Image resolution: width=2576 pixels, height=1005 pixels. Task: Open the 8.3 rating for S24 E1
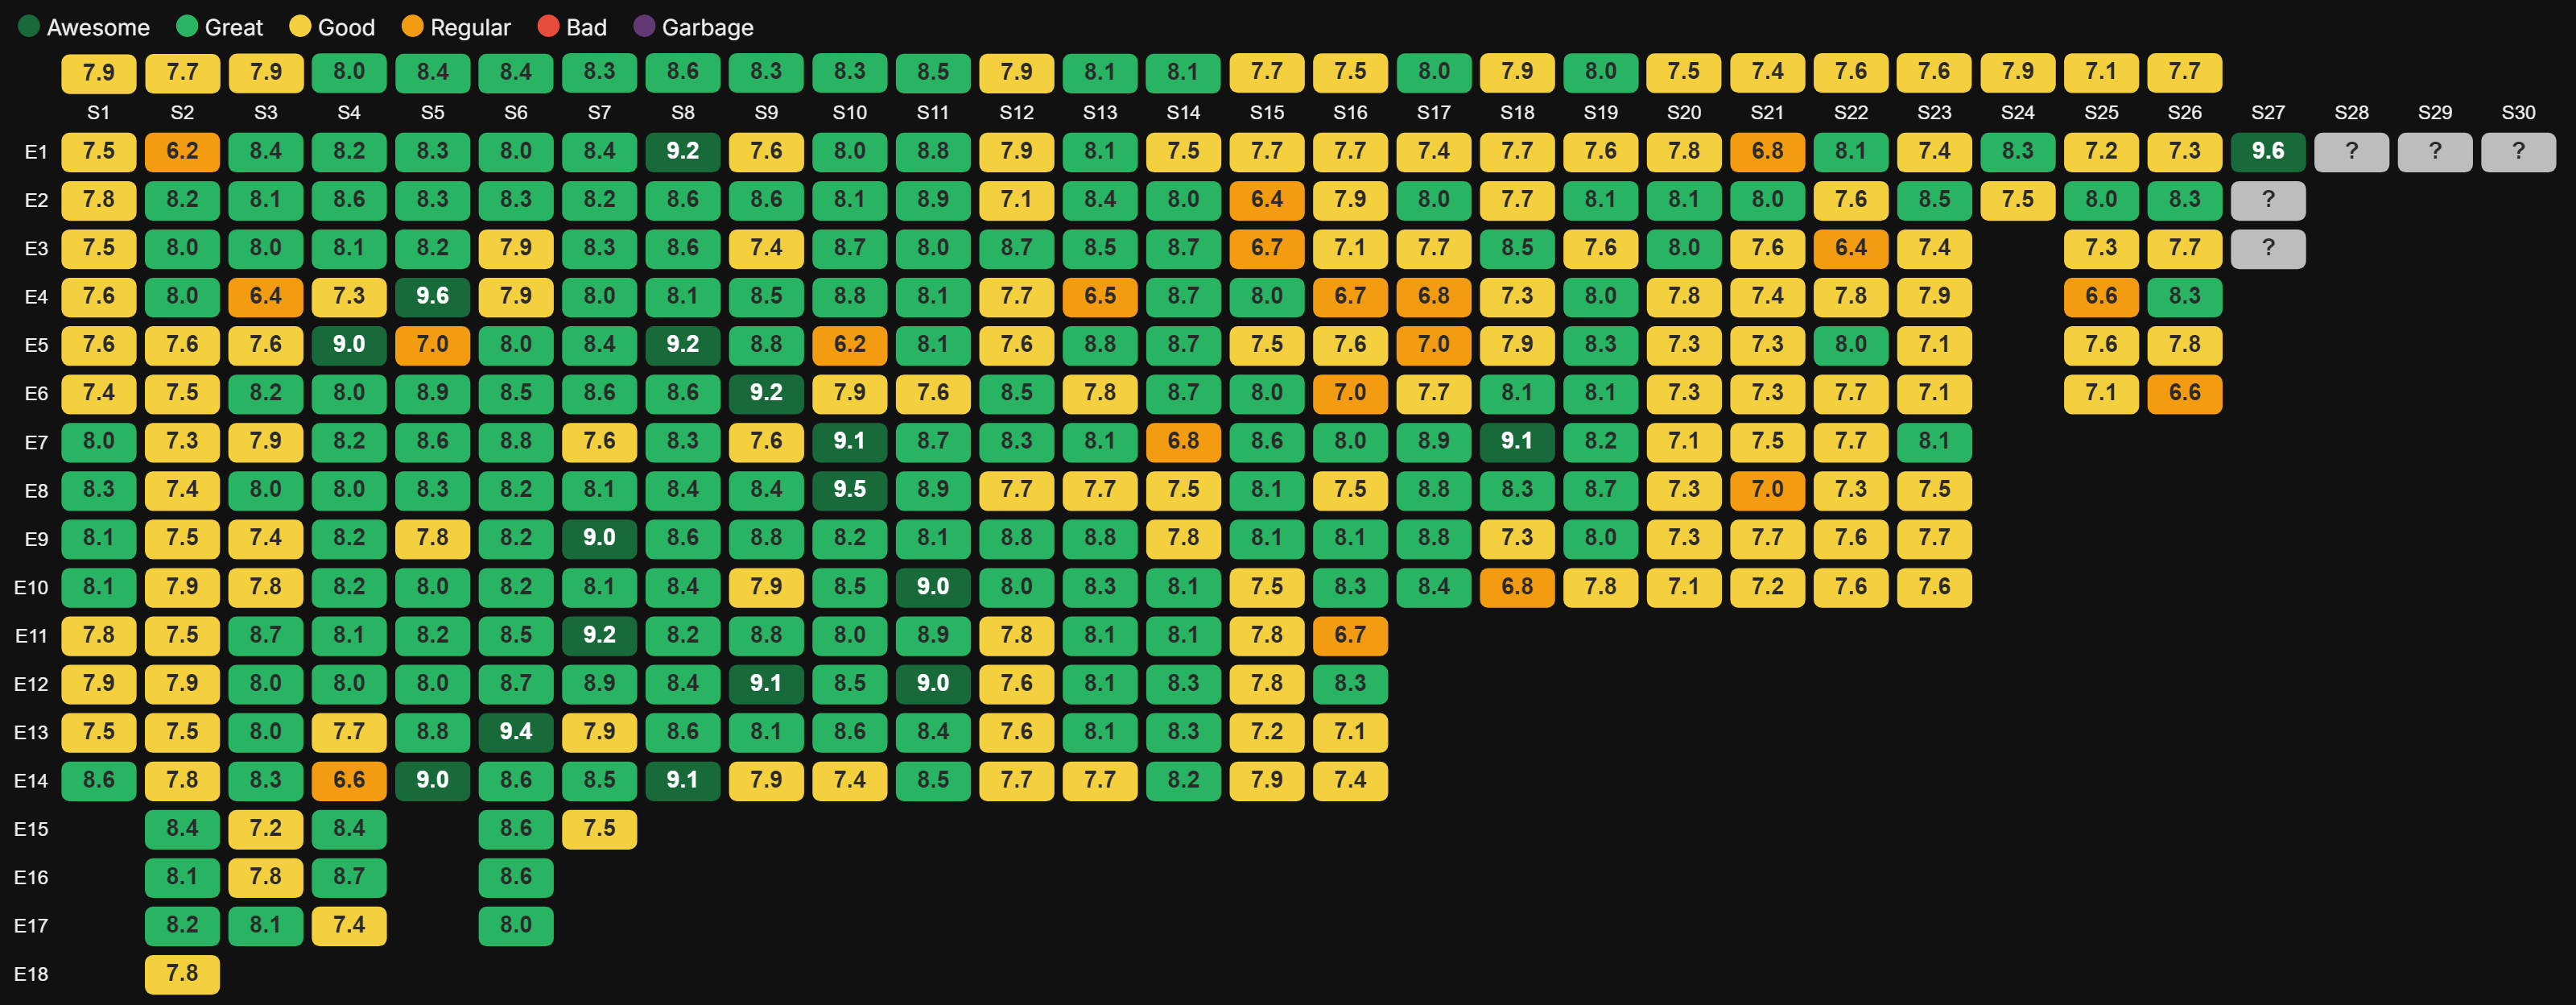point(2018,152)
